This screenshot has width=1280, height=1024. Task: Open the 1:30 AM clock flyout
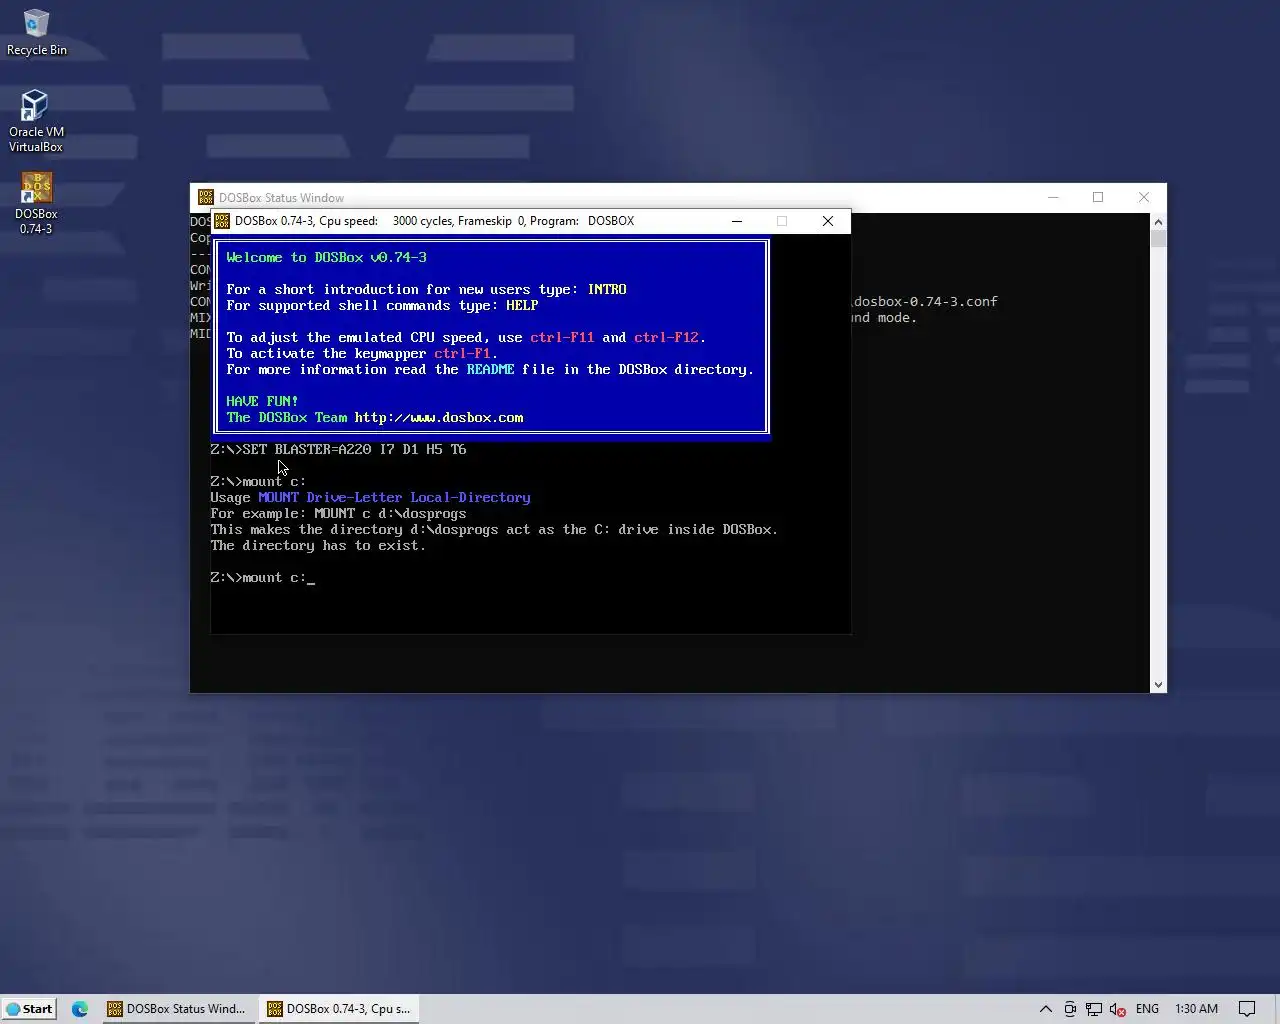(1196, 1008)
